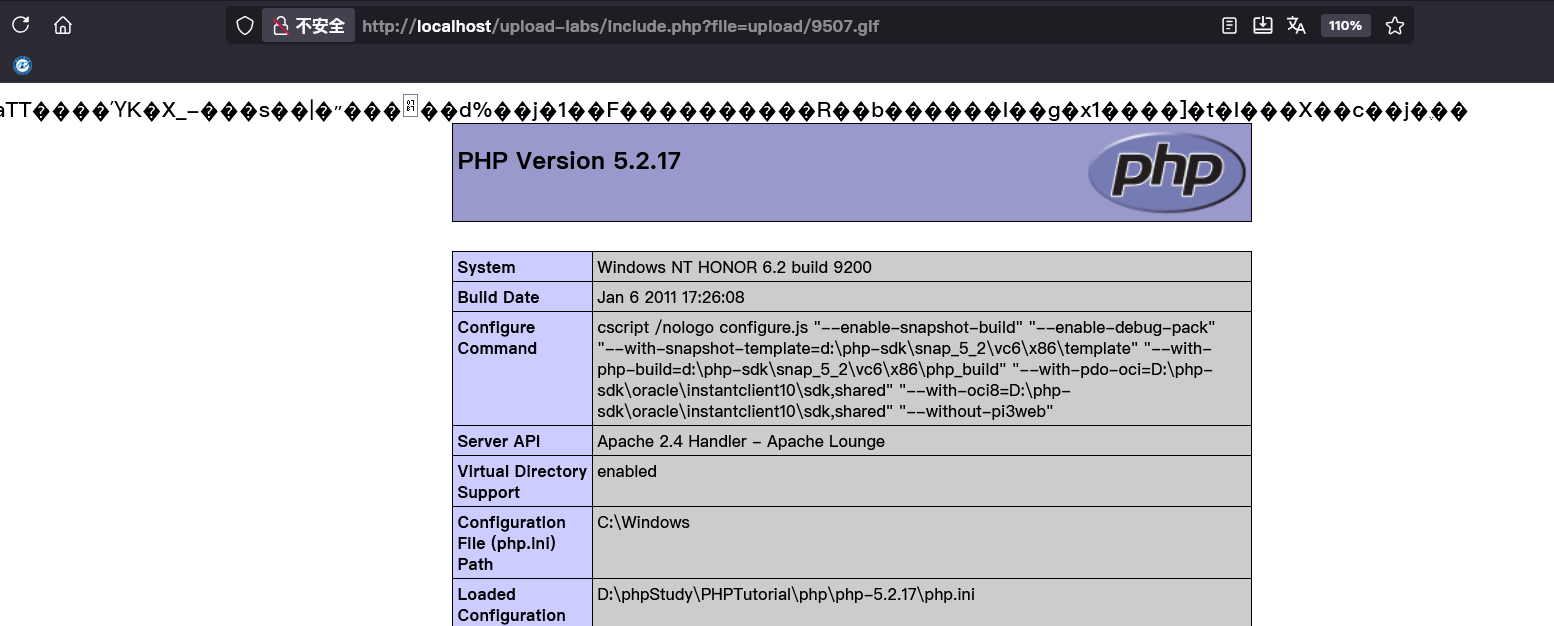Select Windows NT HONOR 6.2 build value
Image resolution: width=1554 pixels, height=626 pixels.
pos(735,267)
